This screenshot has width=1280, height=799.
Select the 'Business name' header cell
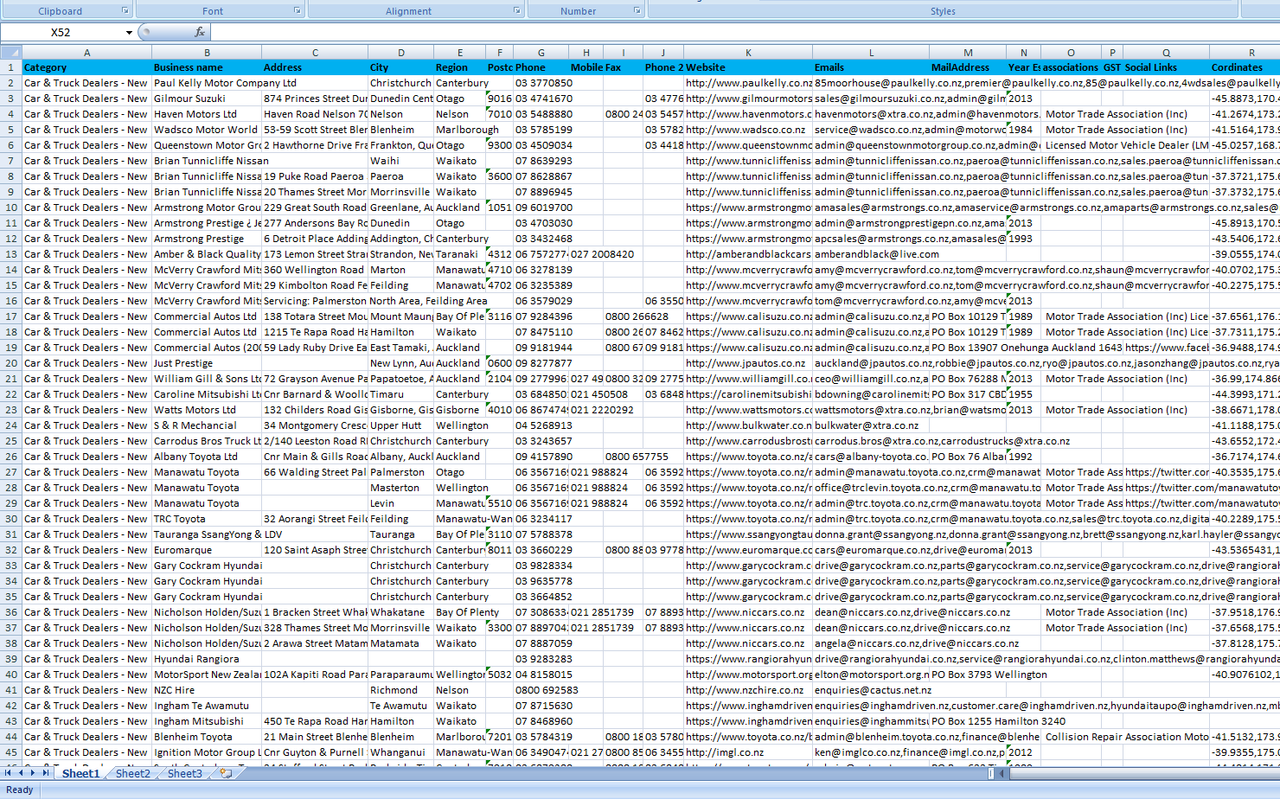pyautogui.click(x=206, y=68)
